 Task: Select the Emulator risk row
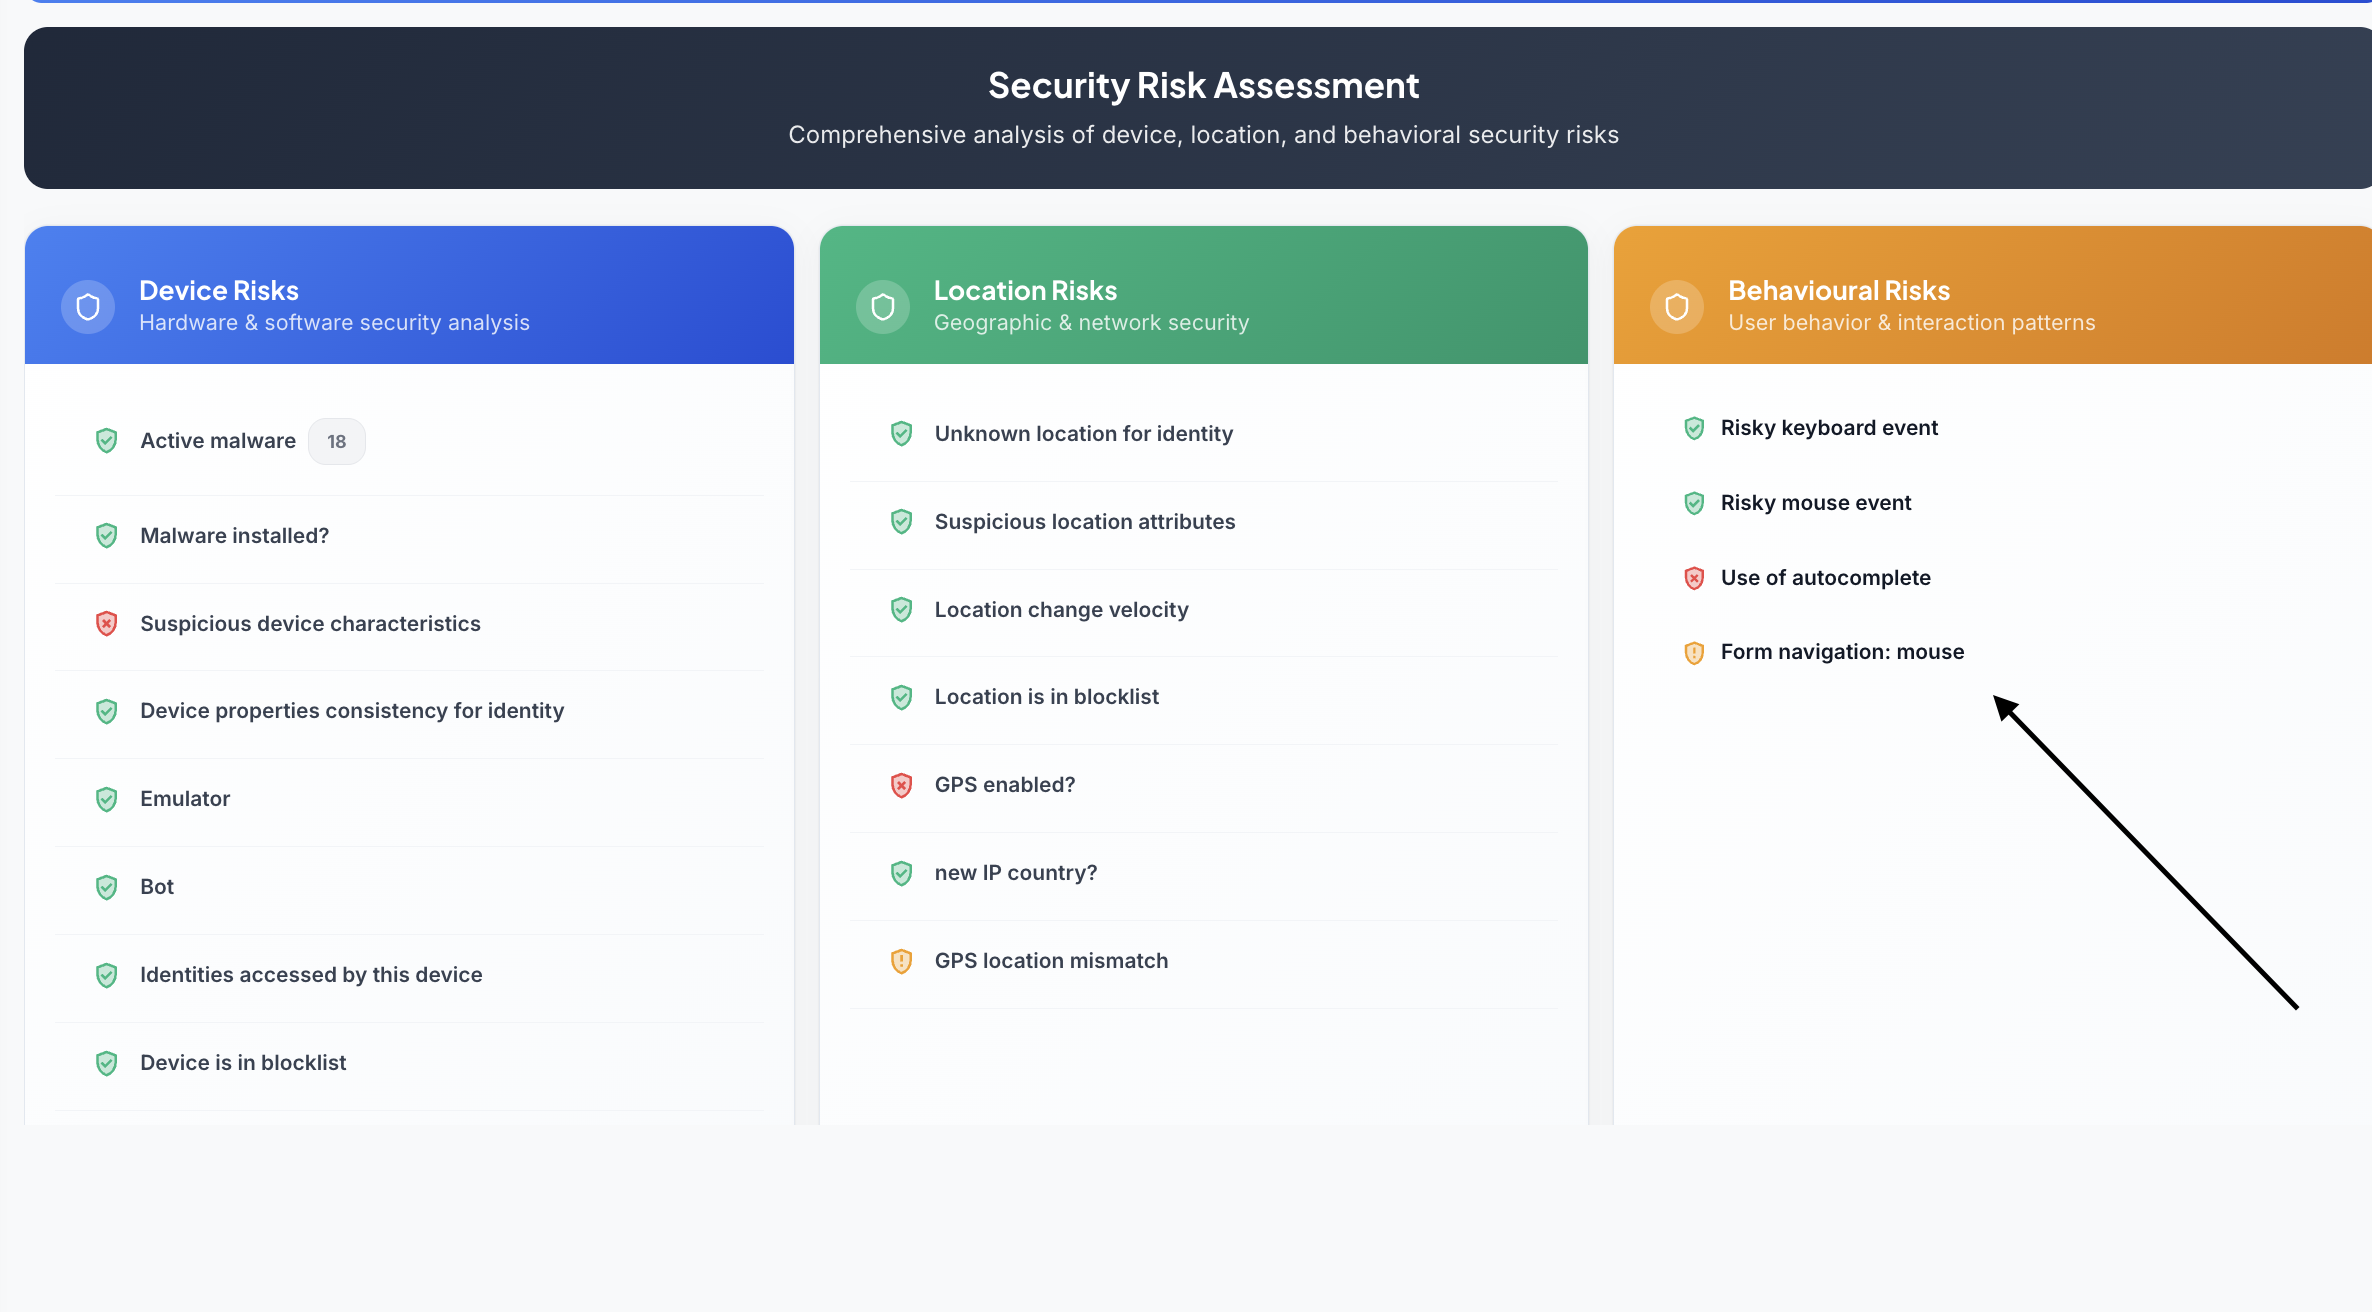pyautogui.click(x=409, y=799)
